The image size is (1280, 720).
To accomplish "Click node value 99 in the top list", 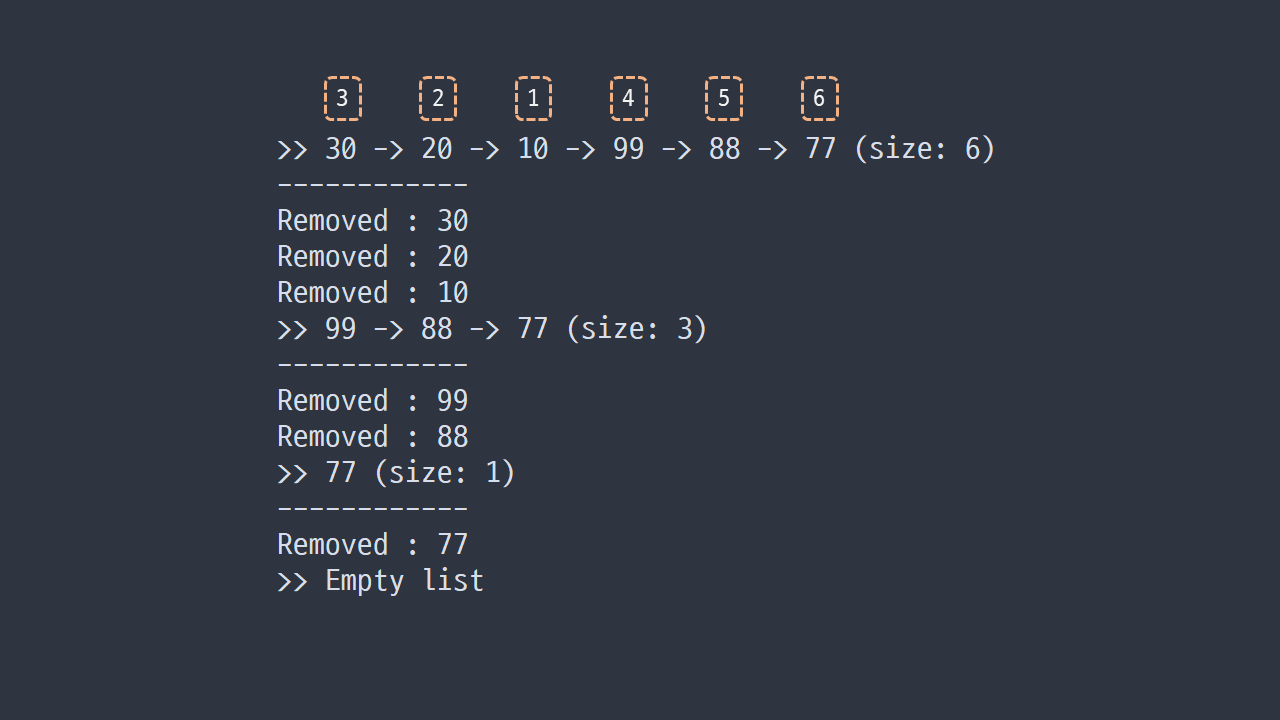I will 629,150.
